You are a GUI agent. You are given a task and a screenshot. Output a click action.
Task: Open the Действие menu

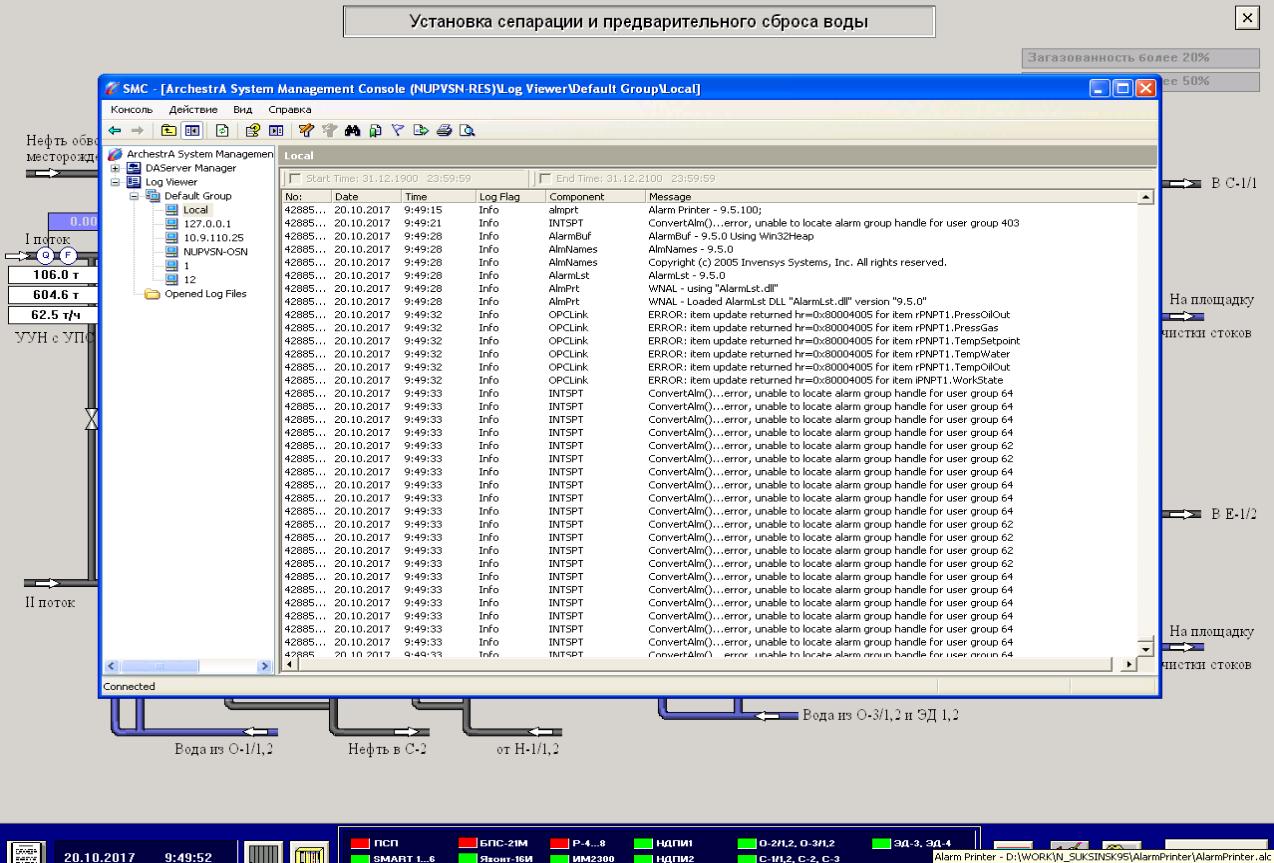click(193, 109)
